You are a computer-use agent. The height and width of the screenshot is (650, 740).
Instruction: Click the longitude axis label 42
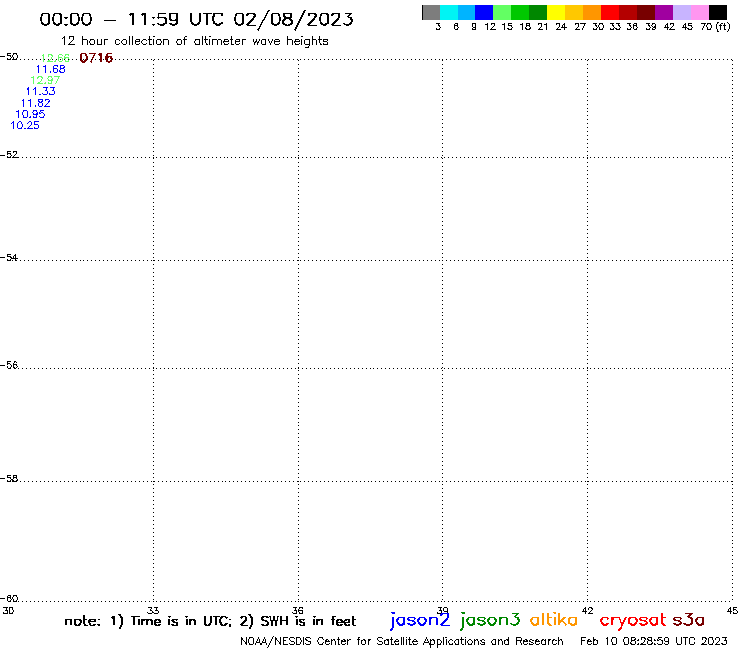click(588, 610)
